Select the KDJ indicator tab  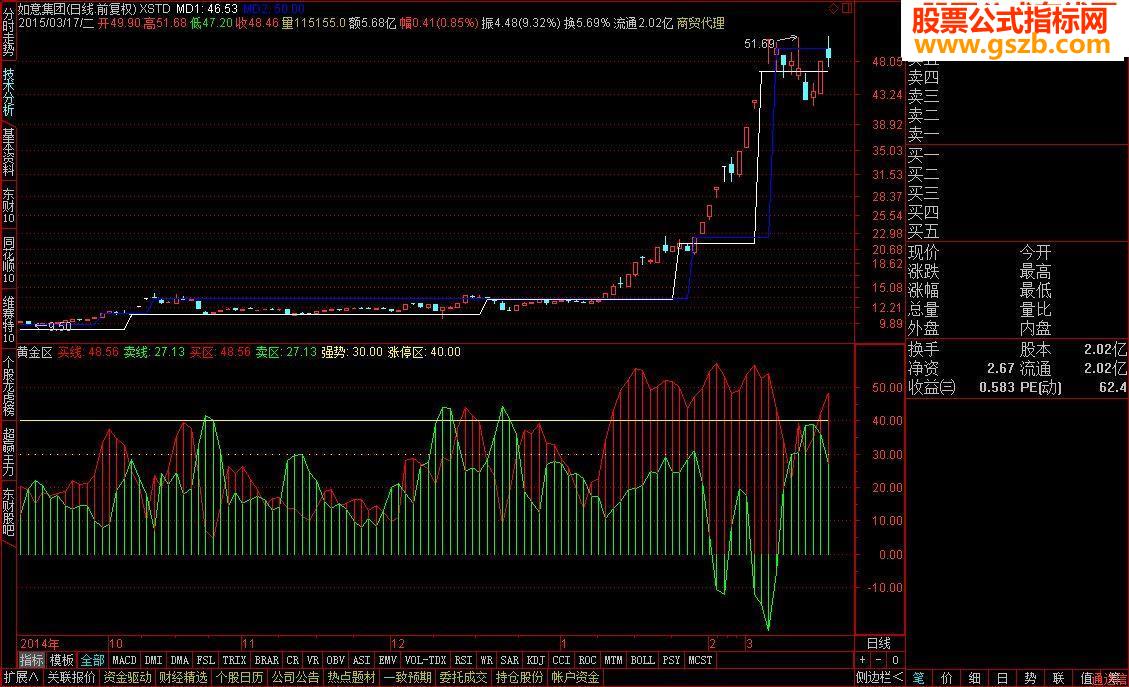536,660
